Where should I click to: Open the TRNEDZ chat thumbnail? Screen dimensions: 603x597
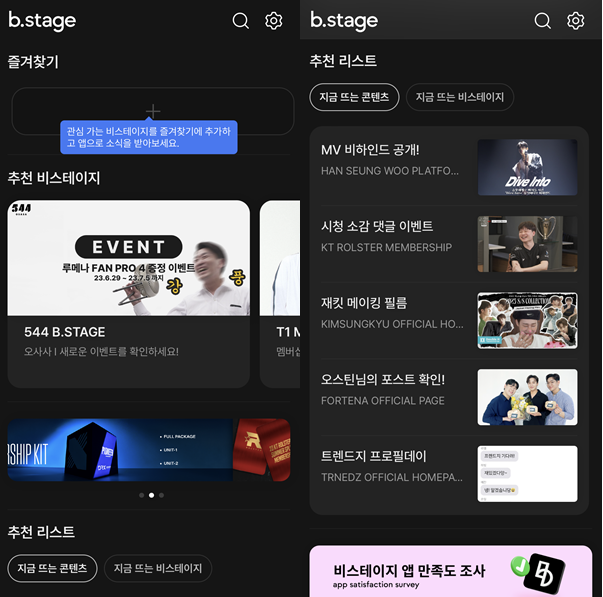click(527, 474)
